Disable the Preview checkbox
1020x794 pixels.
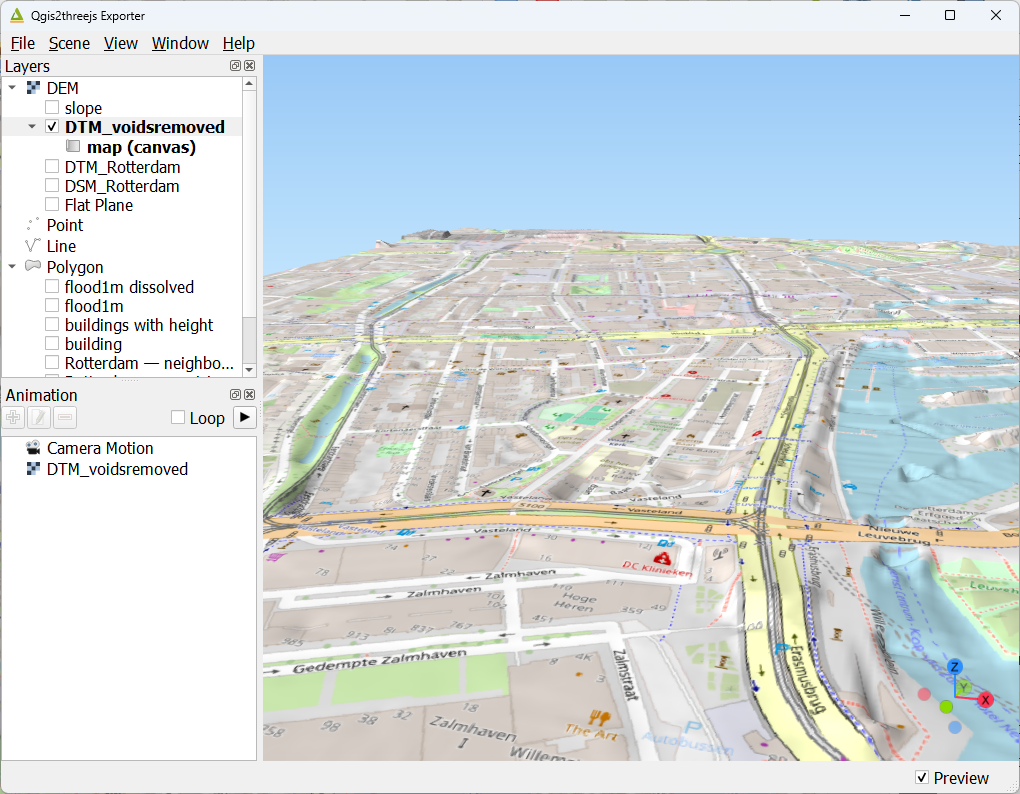(921, 778)
